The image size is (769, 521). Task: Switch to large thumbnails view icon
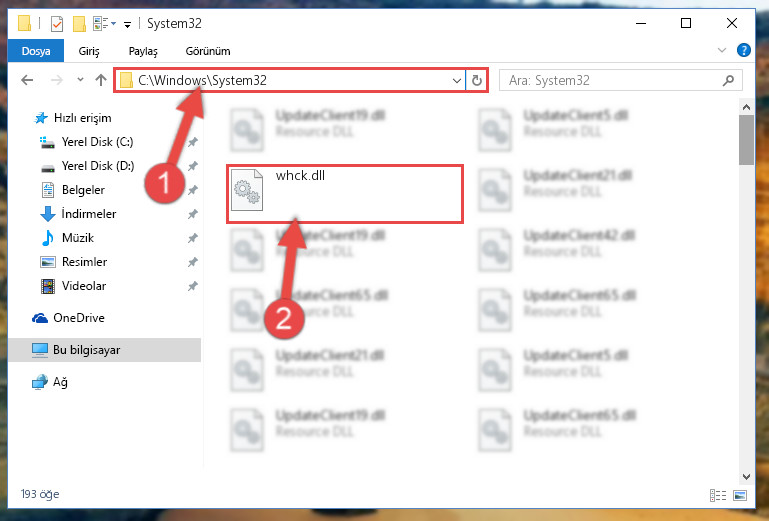coord(740,495)
